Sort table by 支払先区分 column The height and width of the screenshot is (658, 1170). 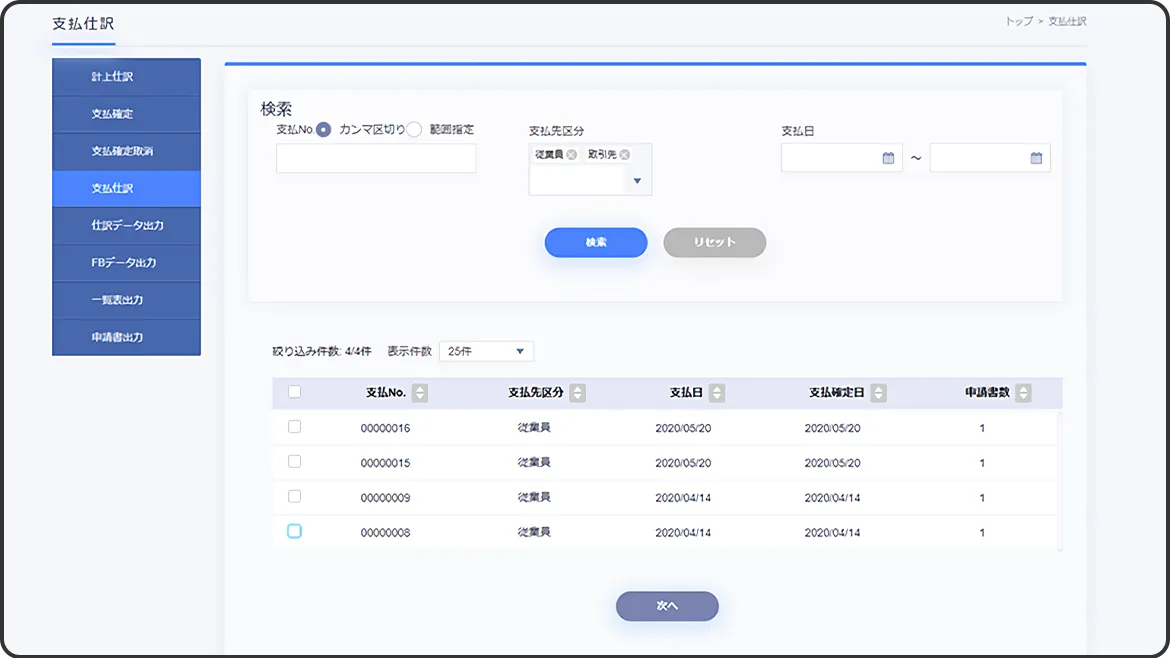(578, 394)
